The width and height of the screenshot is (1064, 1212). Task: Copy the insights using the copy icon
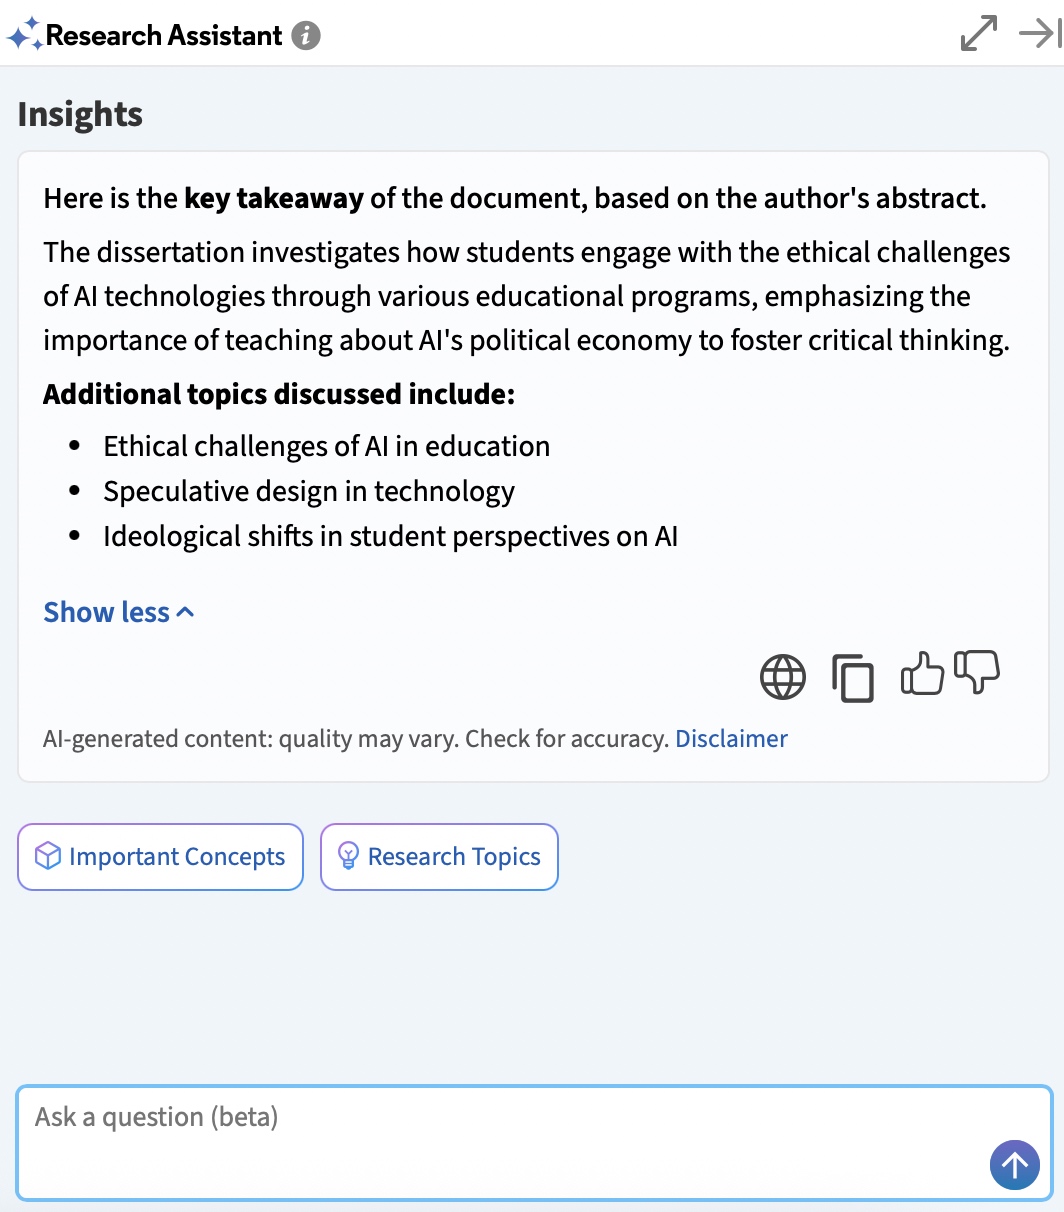(853, 677)
